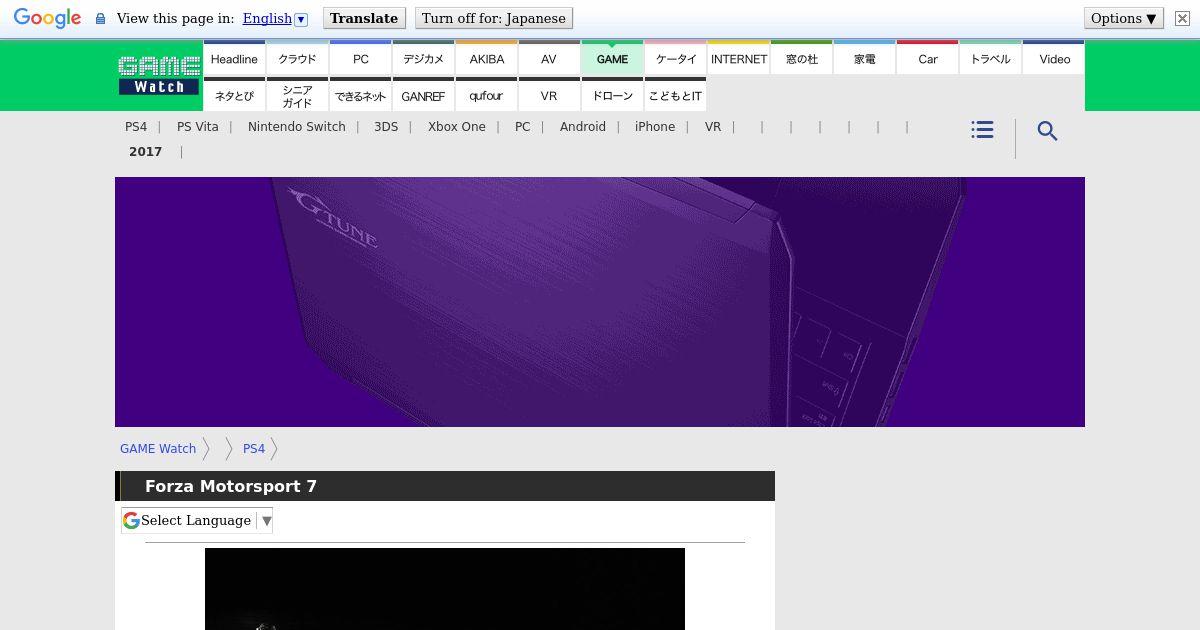
Task: Open the 家電 tab
Action: (864, 58)
